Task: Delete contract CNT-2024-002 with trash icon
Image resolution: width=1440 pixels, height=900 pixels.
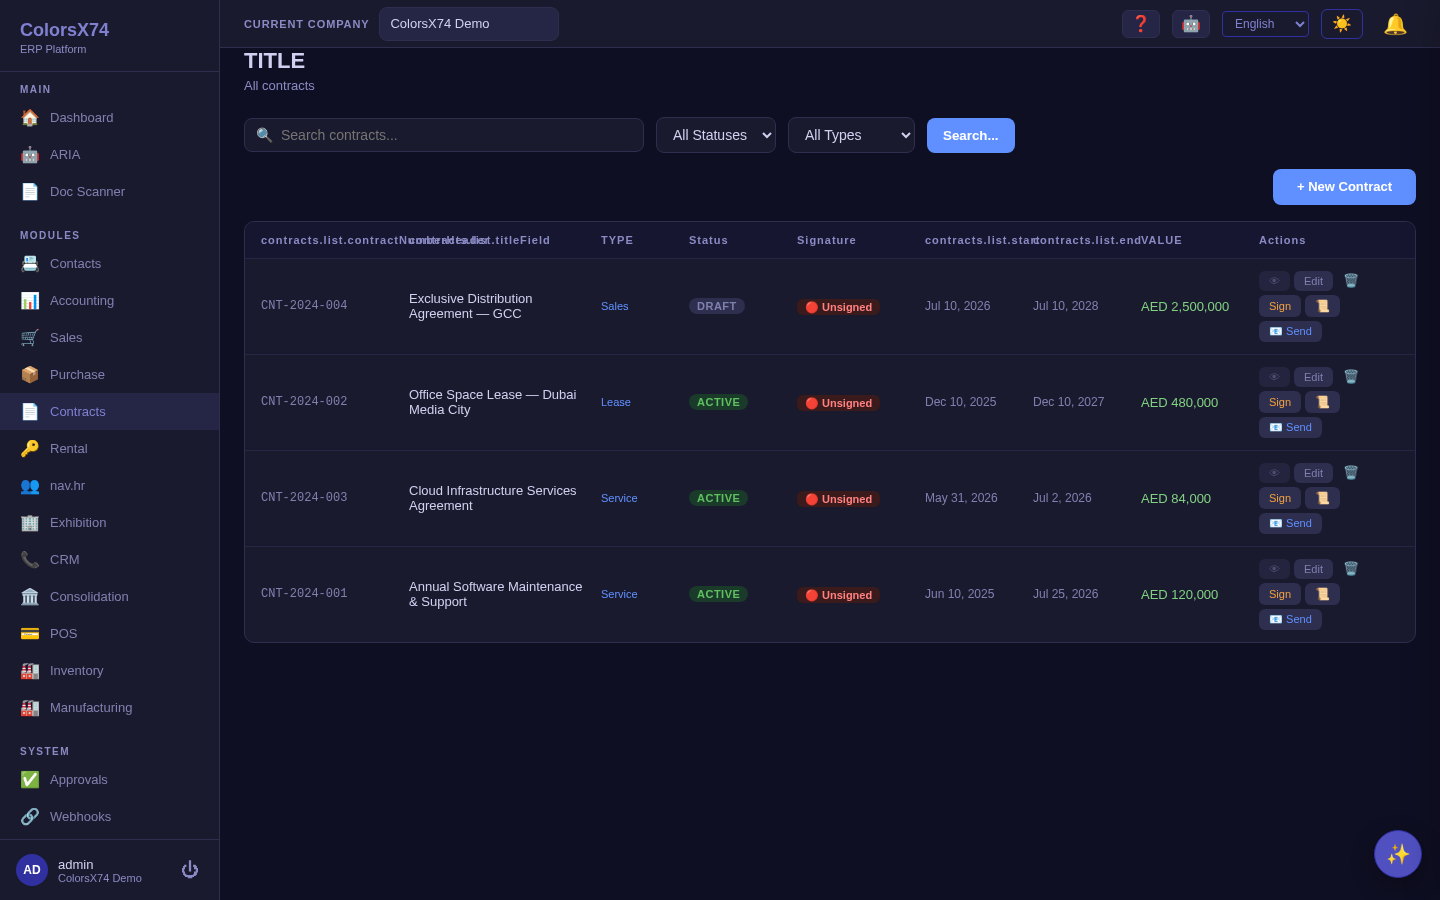Action: point(1351,377)
